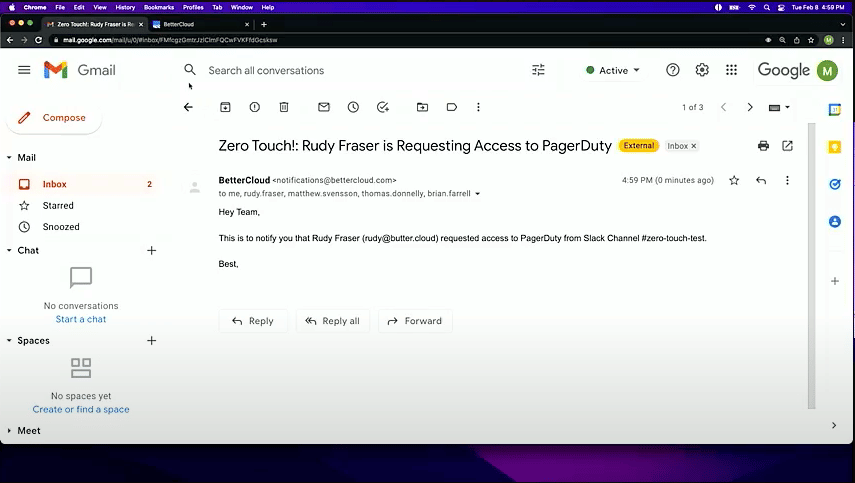Collapse the Spaces section

(x=9, y=340)
